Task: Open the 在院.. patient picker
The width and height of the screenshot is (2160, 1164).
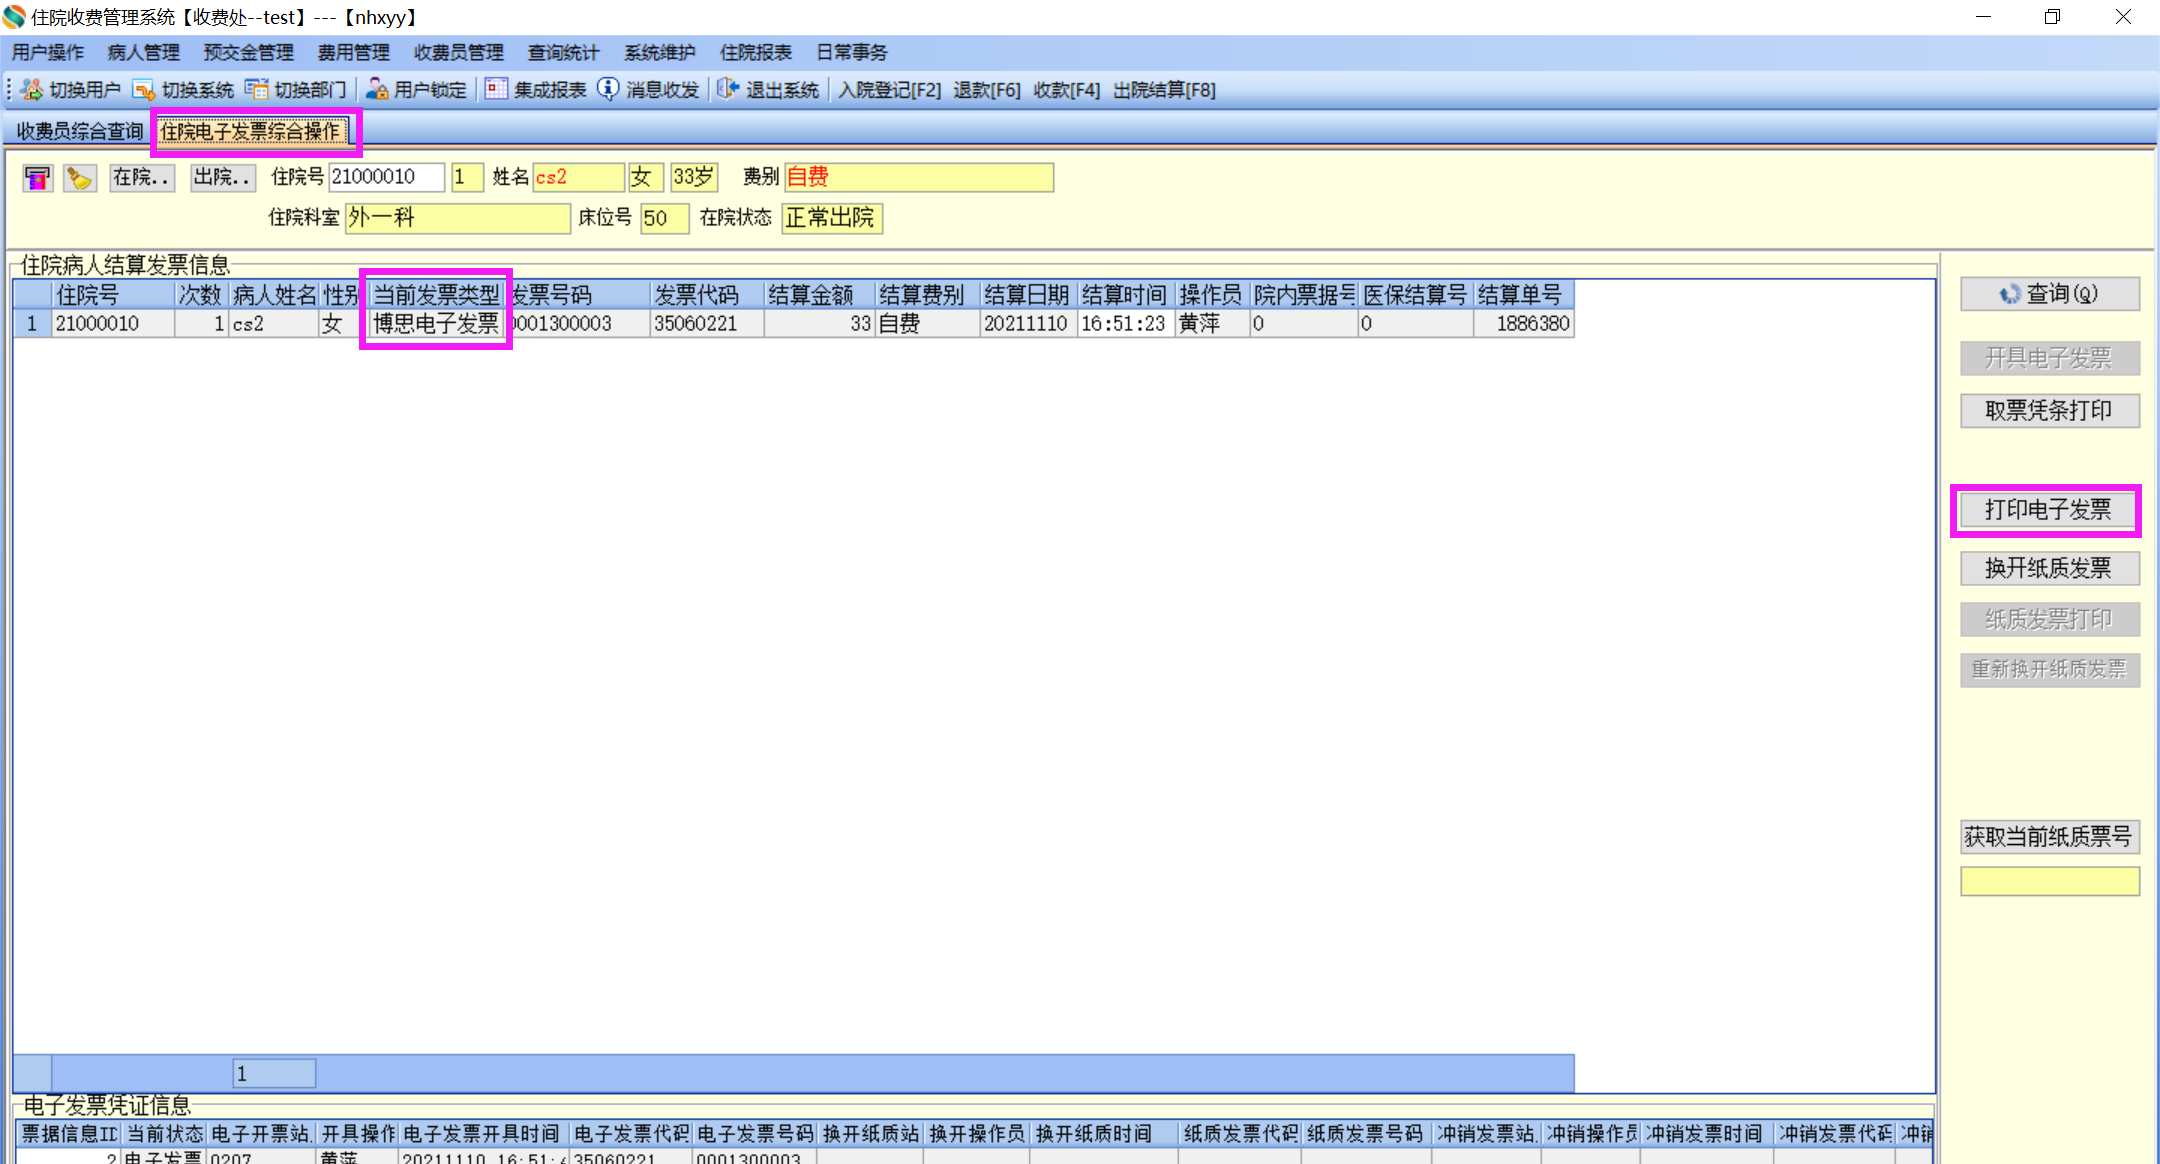Action: (141, 178)
